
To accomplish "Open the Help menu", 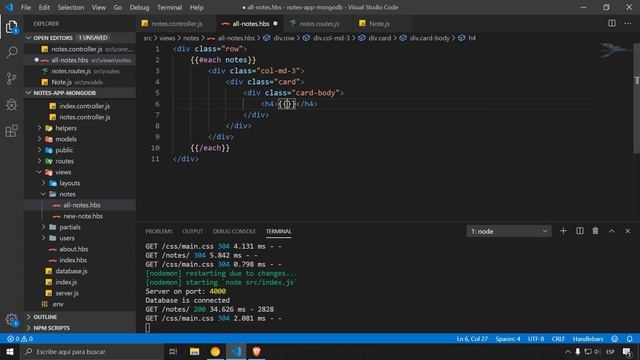I will 196,7.
